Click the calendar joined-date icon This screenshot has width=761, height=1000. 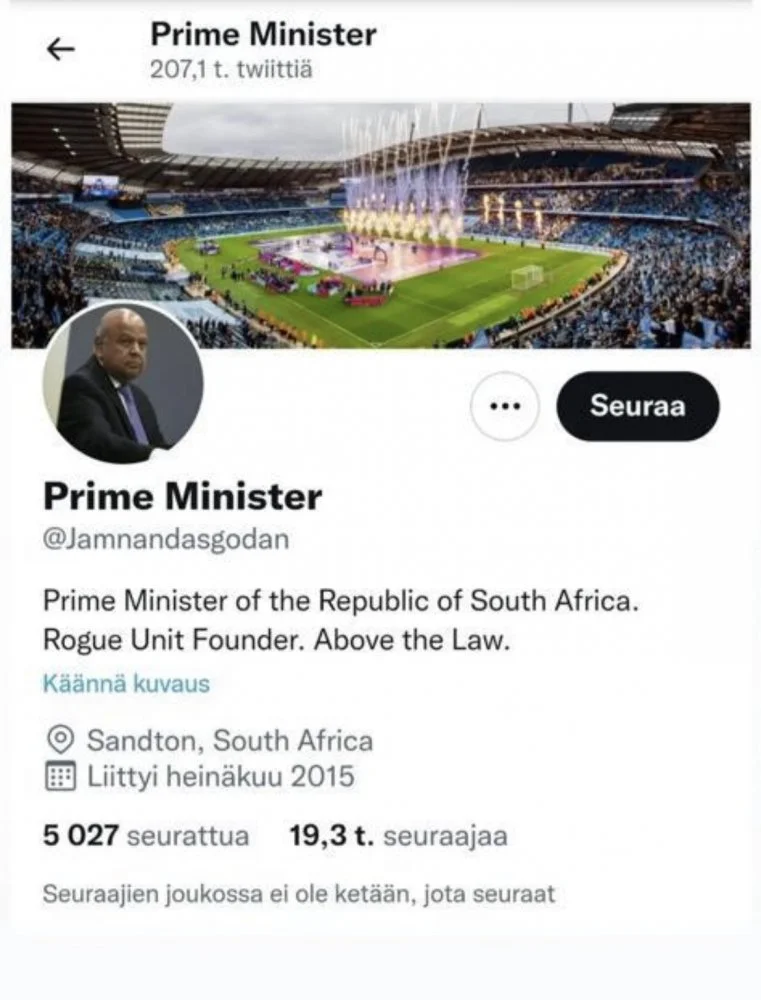click(x=61, y=777)
